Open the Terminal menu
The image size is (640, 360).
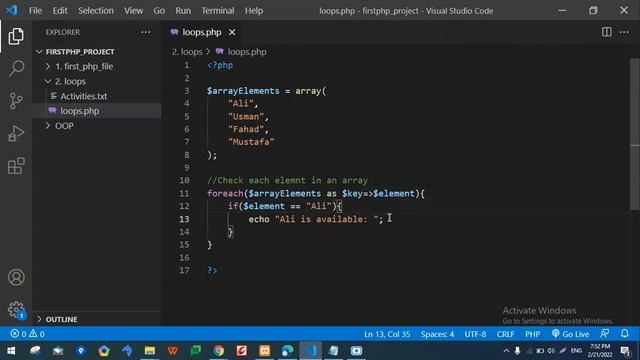218,11
